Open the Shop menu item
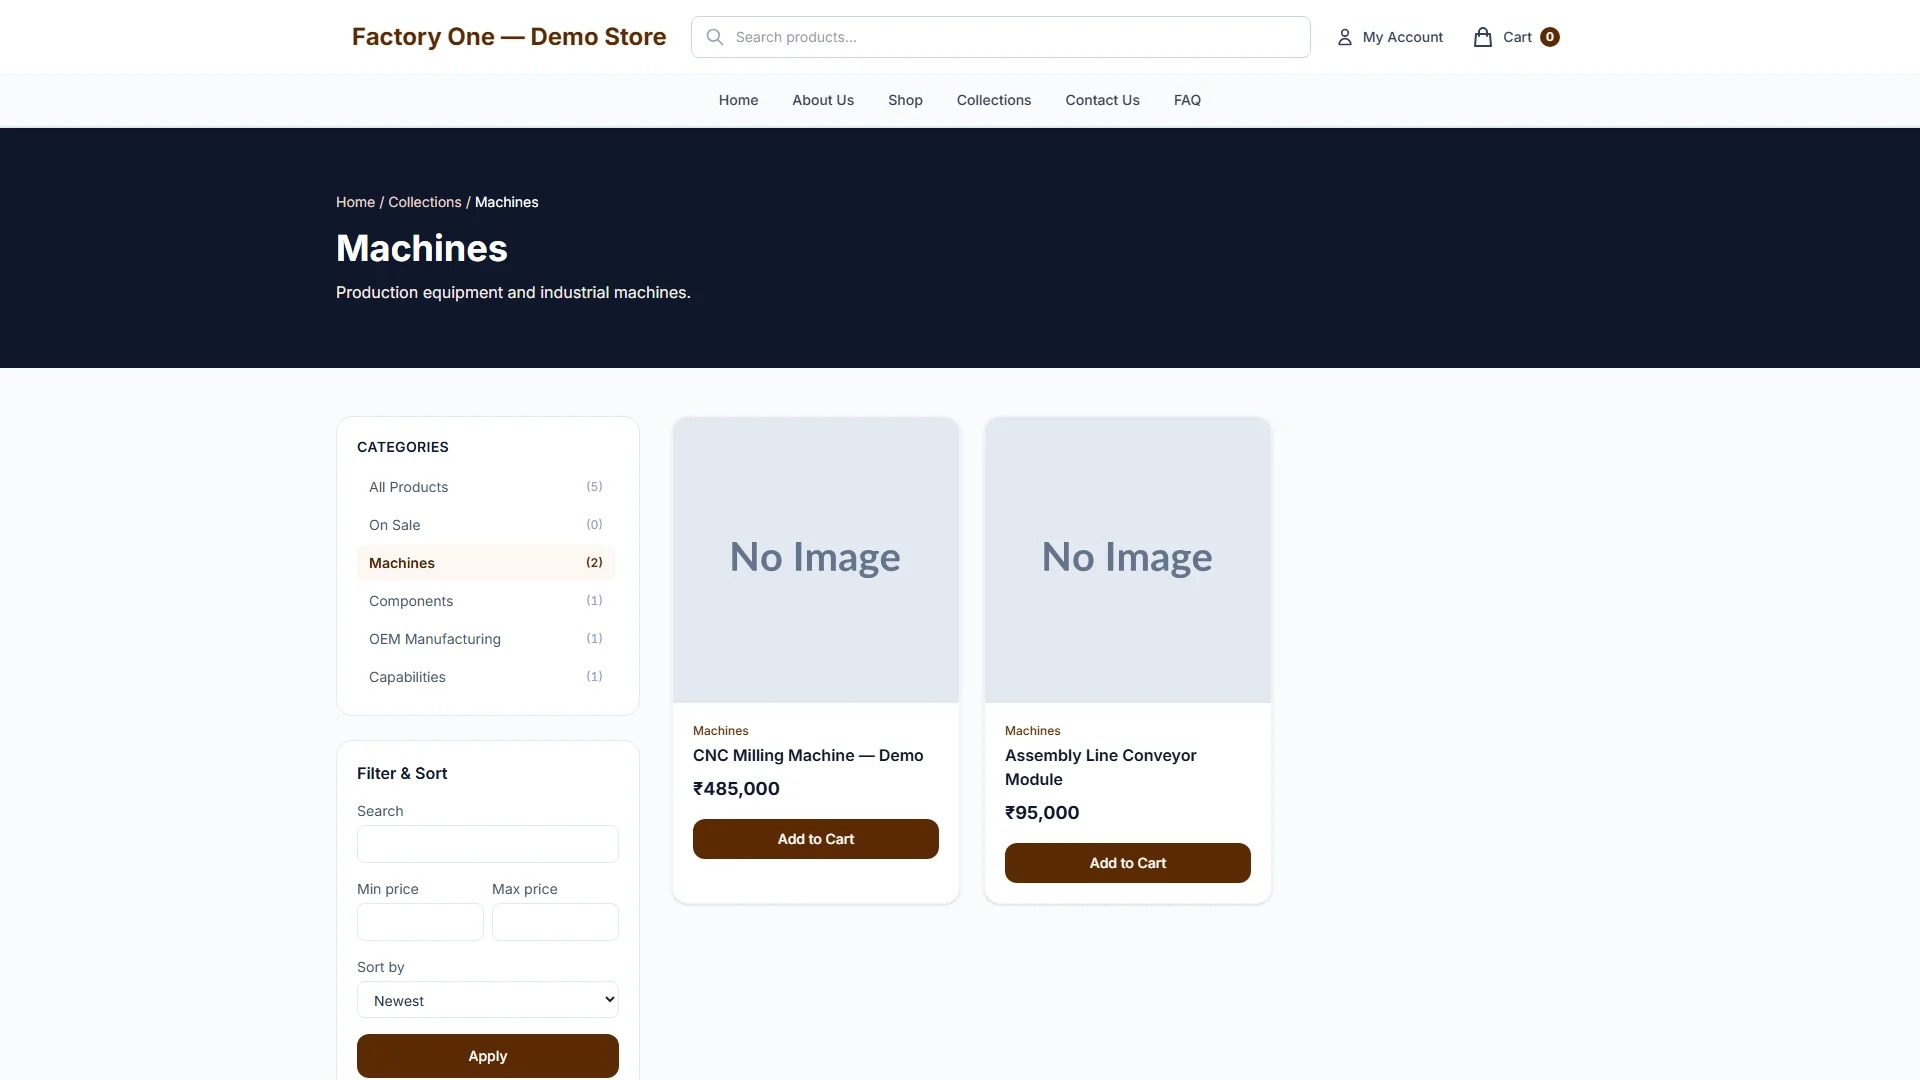 [x=905, y=100]
